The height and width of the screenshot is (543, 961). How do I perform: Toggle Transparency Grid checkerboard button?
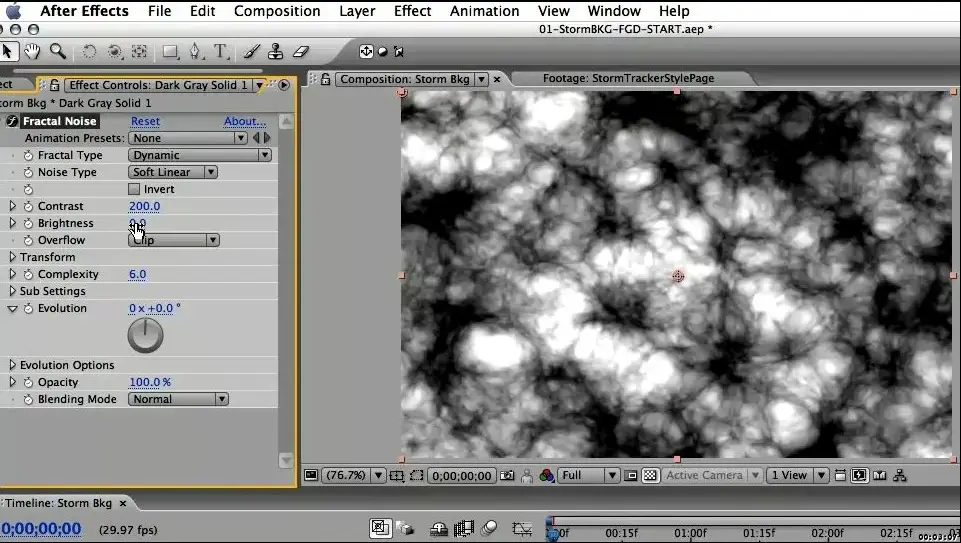click(x=650, y=476)
